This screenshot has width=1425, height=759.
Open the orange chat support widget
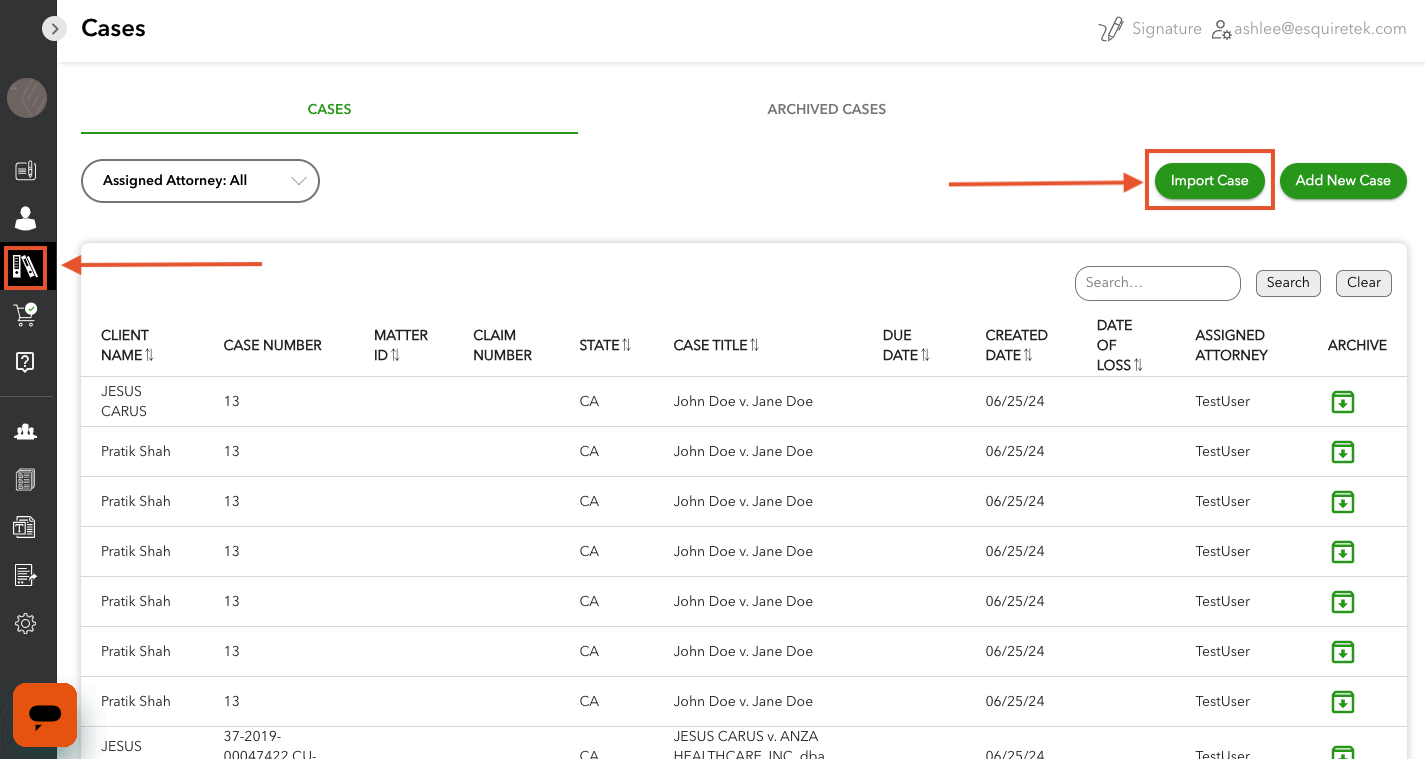[x=45, y=714]
